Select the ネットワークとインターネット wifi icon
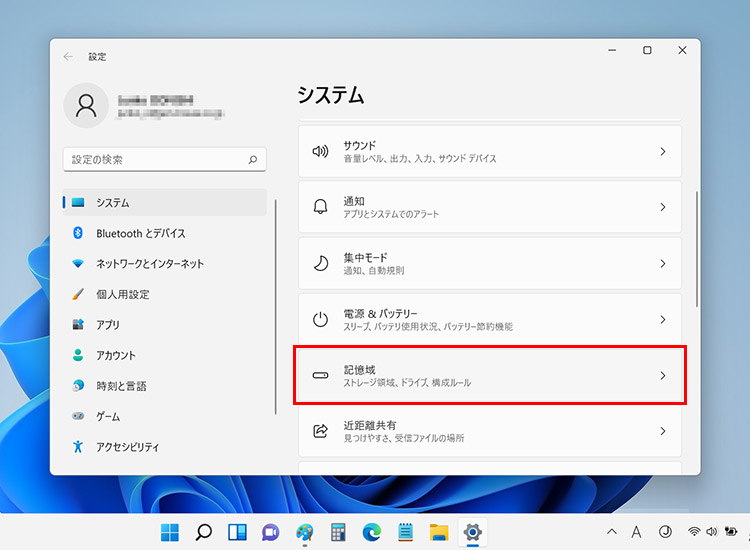Image resolution: width=750 pixels, height=550 pixels. (x=78, y=264)
